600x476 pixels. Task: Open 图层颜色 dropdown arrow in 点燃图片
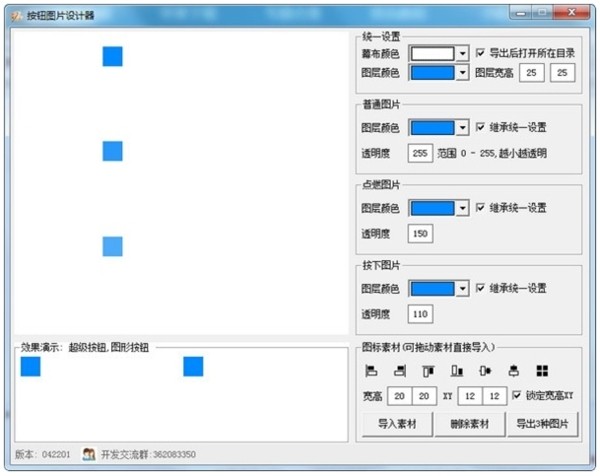[x=463, y=209]
